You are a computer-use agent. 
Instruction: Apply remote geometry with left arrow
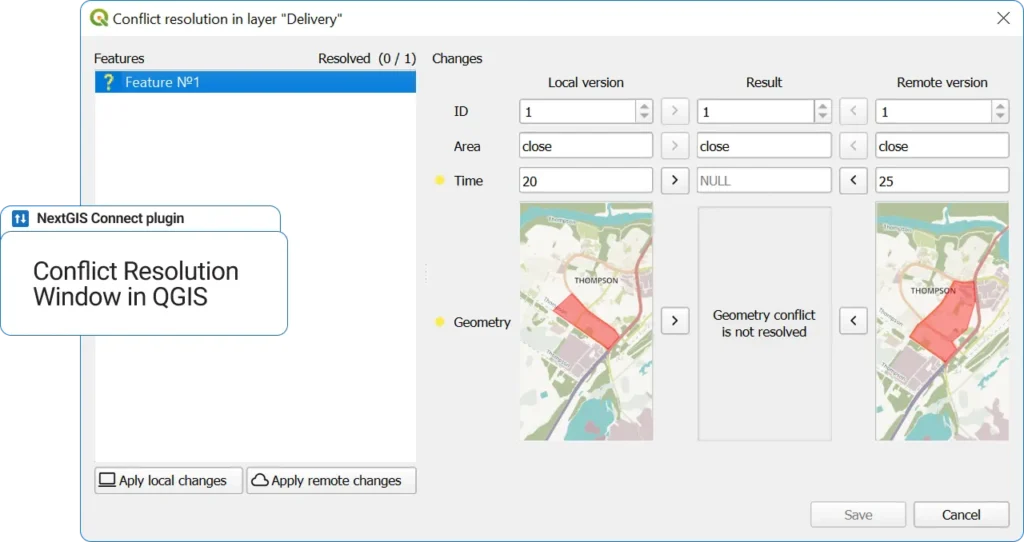pos(853,321)
